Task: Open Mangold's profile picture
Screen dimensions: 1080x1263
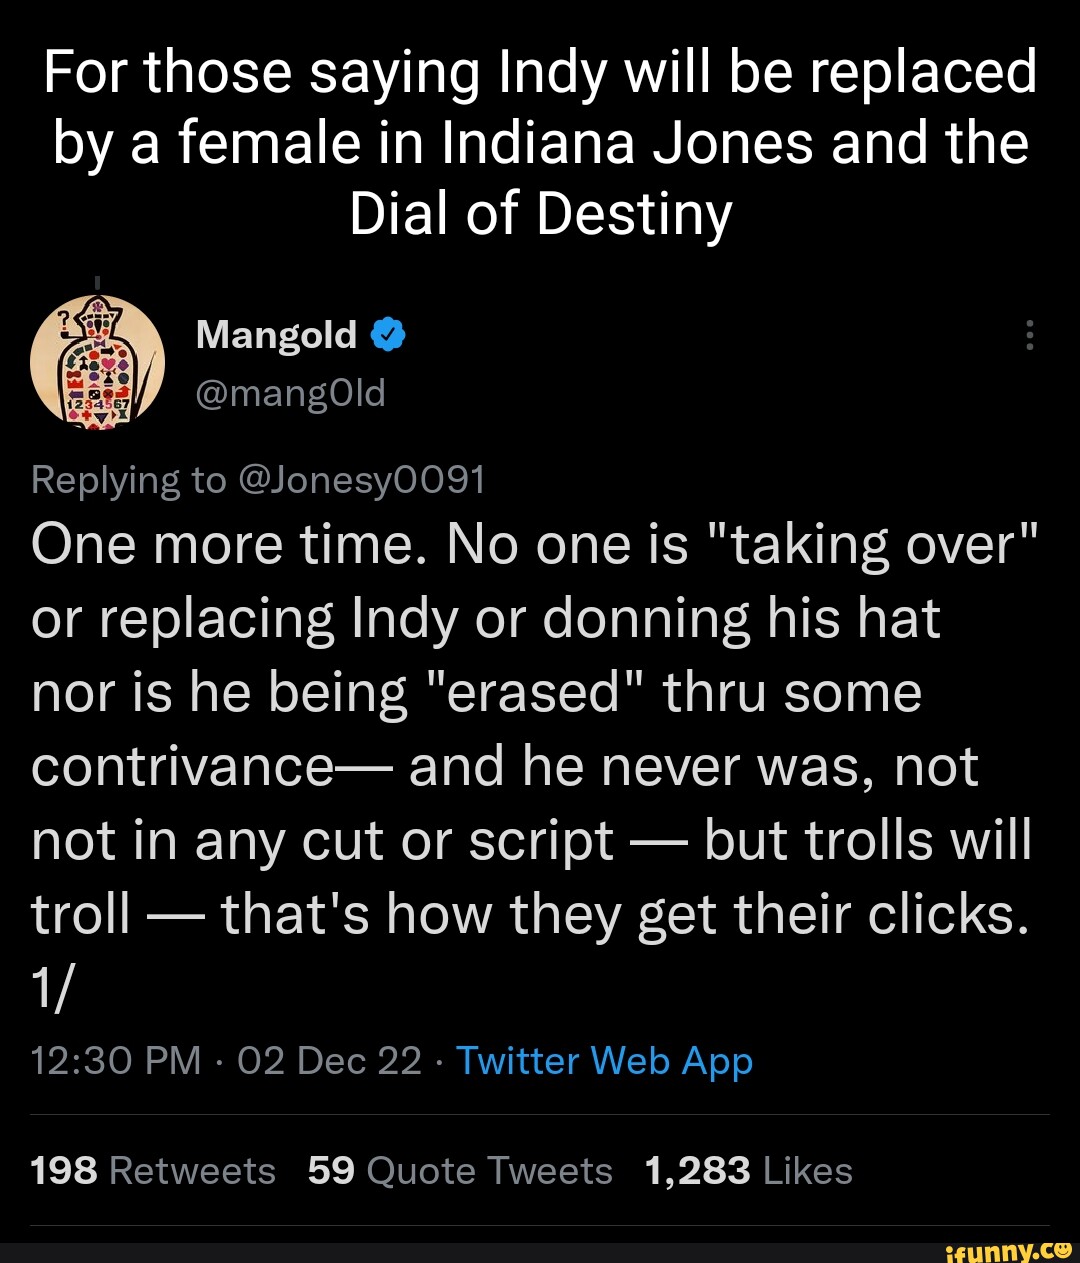Action: [x=99, y=363]
